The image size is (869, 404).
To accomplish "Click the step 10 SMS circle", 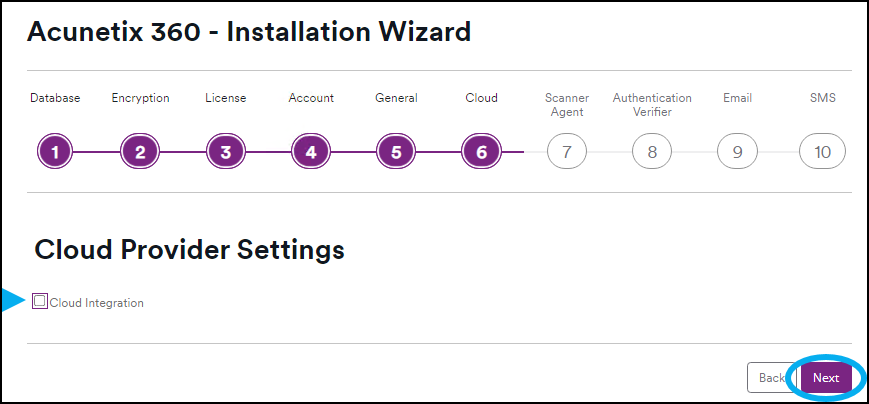I will (x=822, y=151).
